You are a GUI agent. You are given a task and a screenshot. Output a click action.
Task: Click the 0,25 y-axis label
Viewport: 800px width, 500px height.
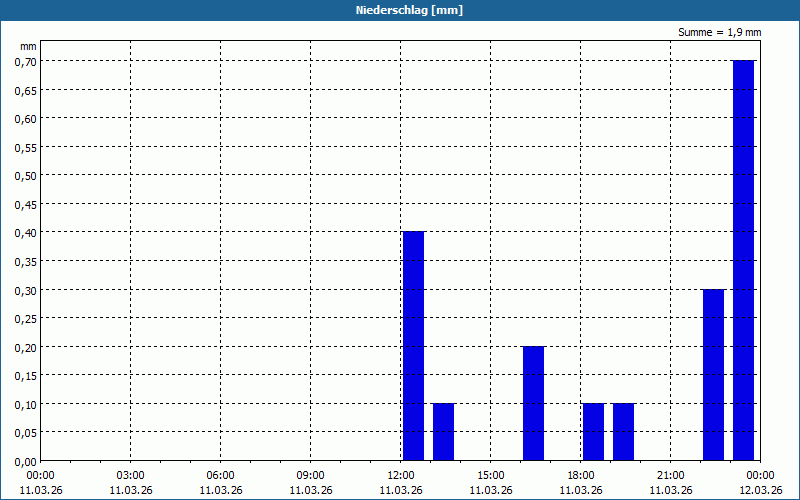click(26, 319)
